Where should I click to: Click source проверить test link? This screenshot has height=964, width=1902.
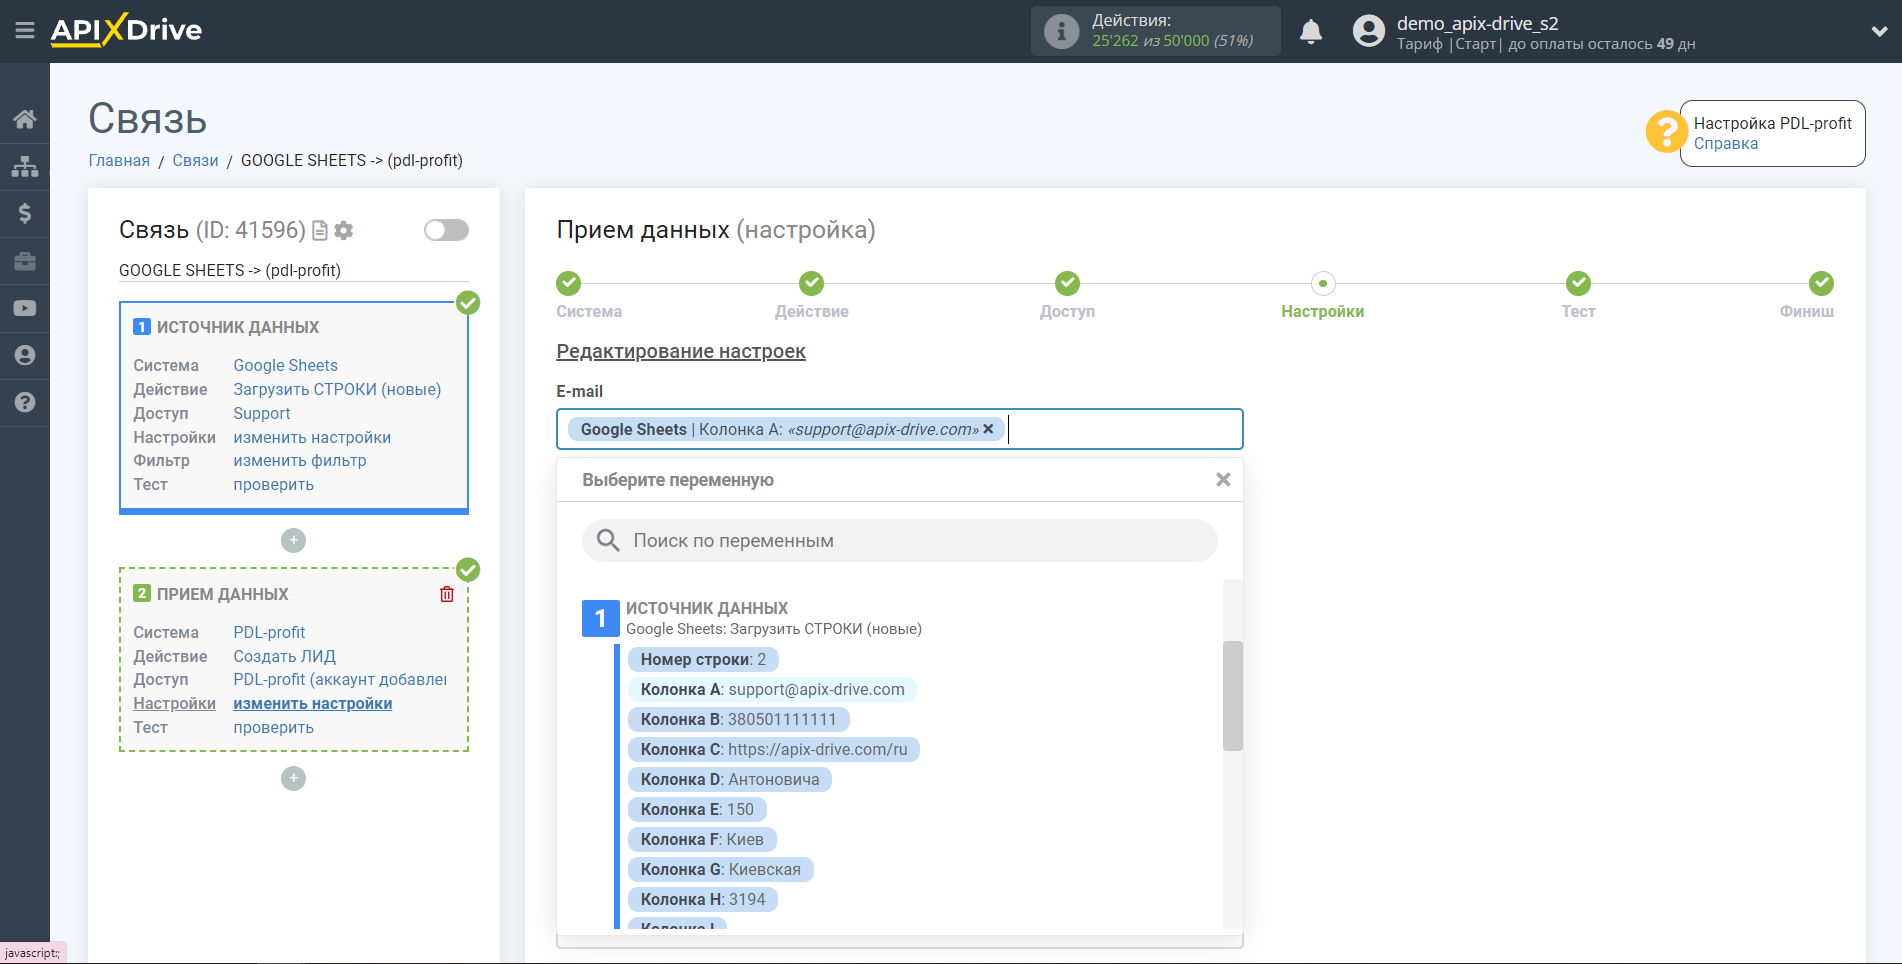(273, 485)
